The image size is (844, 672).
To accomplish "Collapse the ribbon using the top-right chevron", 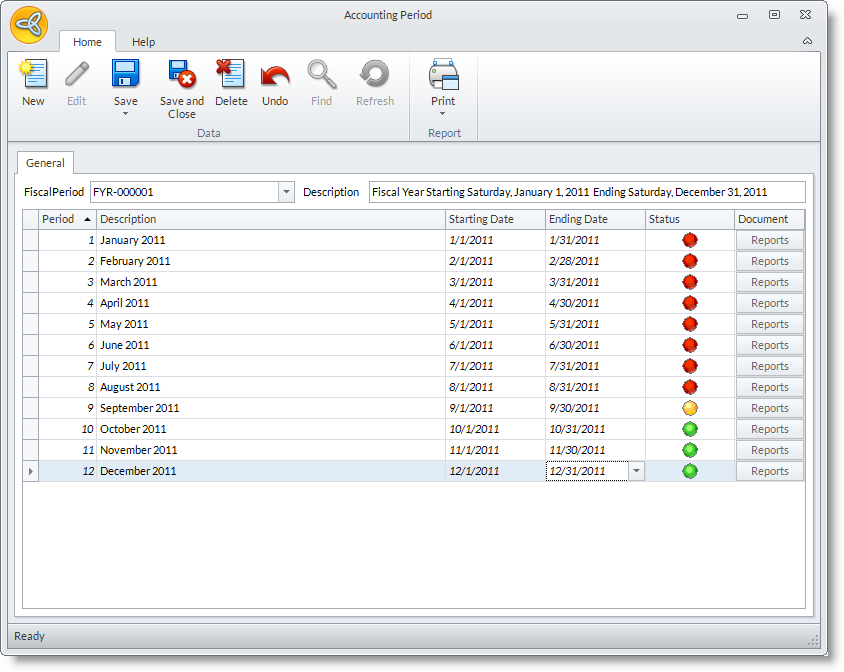I will [x=807, y=41].
